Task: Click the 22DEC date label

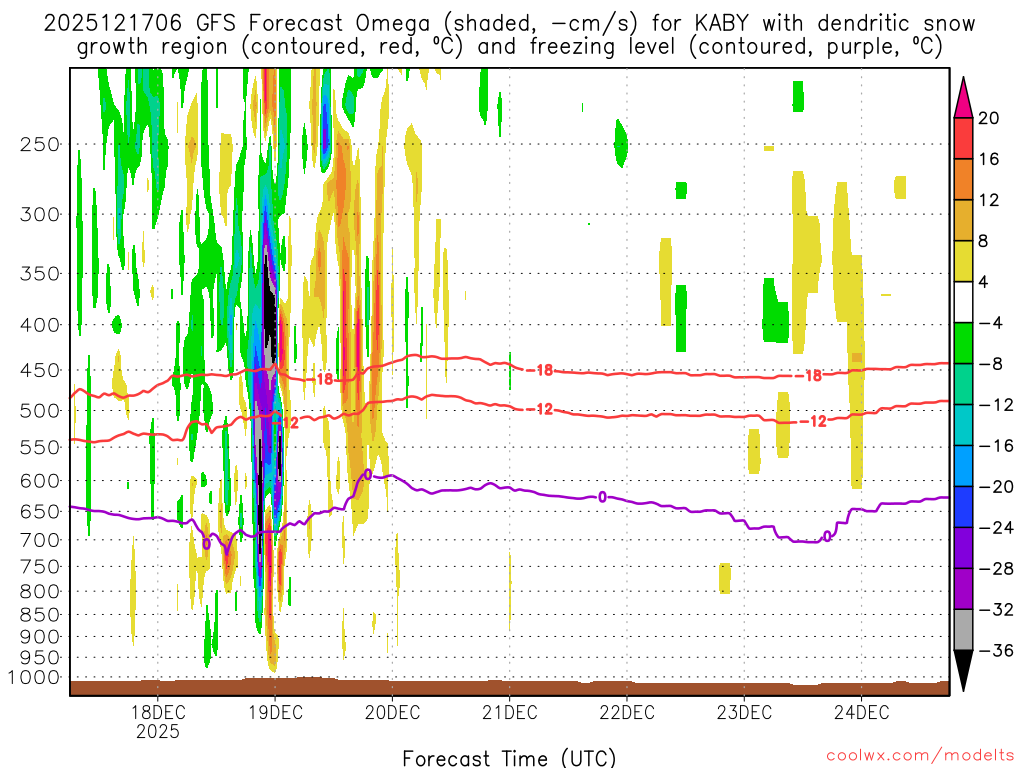Action: click(627, 712)
